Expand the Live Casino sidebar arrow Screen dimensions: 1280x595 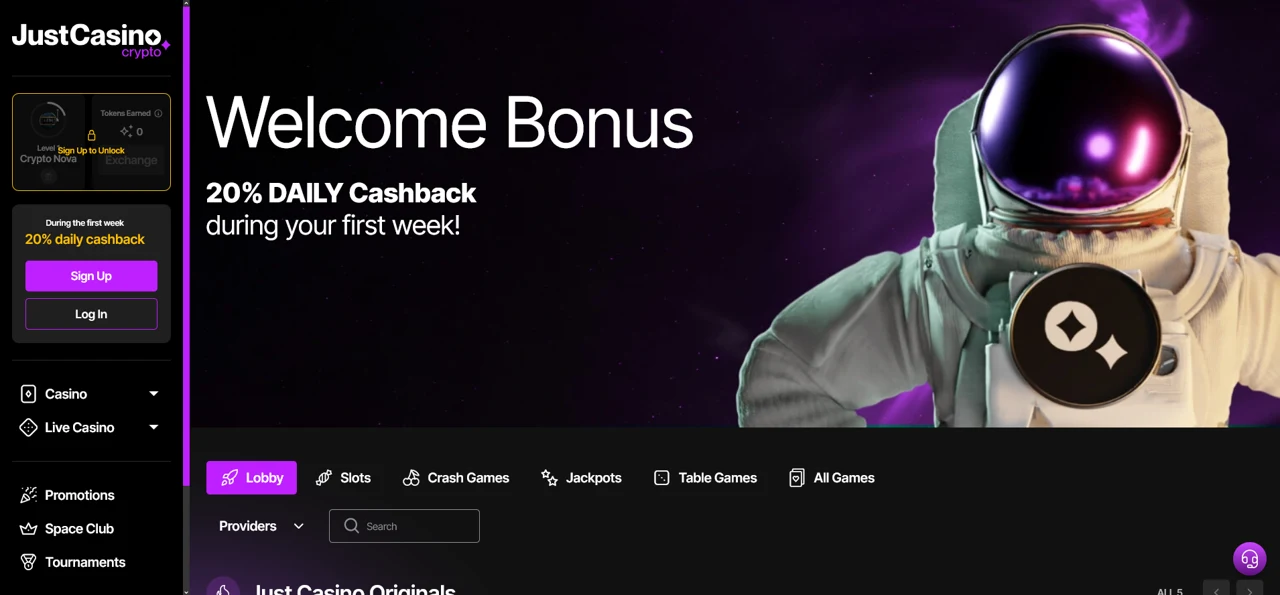[154, 427]
